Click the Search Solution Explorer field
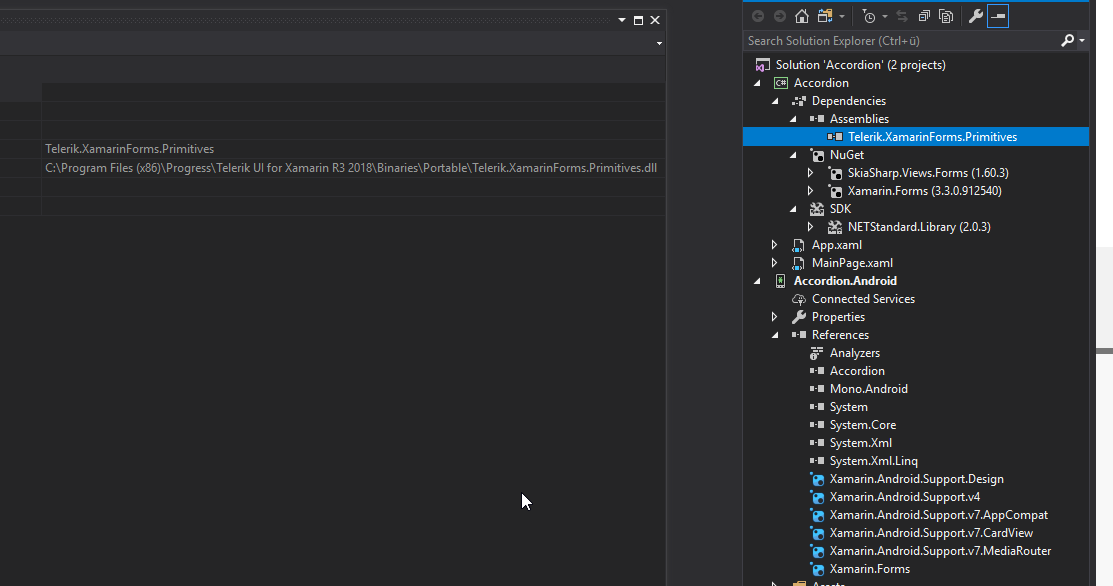The width and height of the screenshot is (1113, 586). (900, 41)
